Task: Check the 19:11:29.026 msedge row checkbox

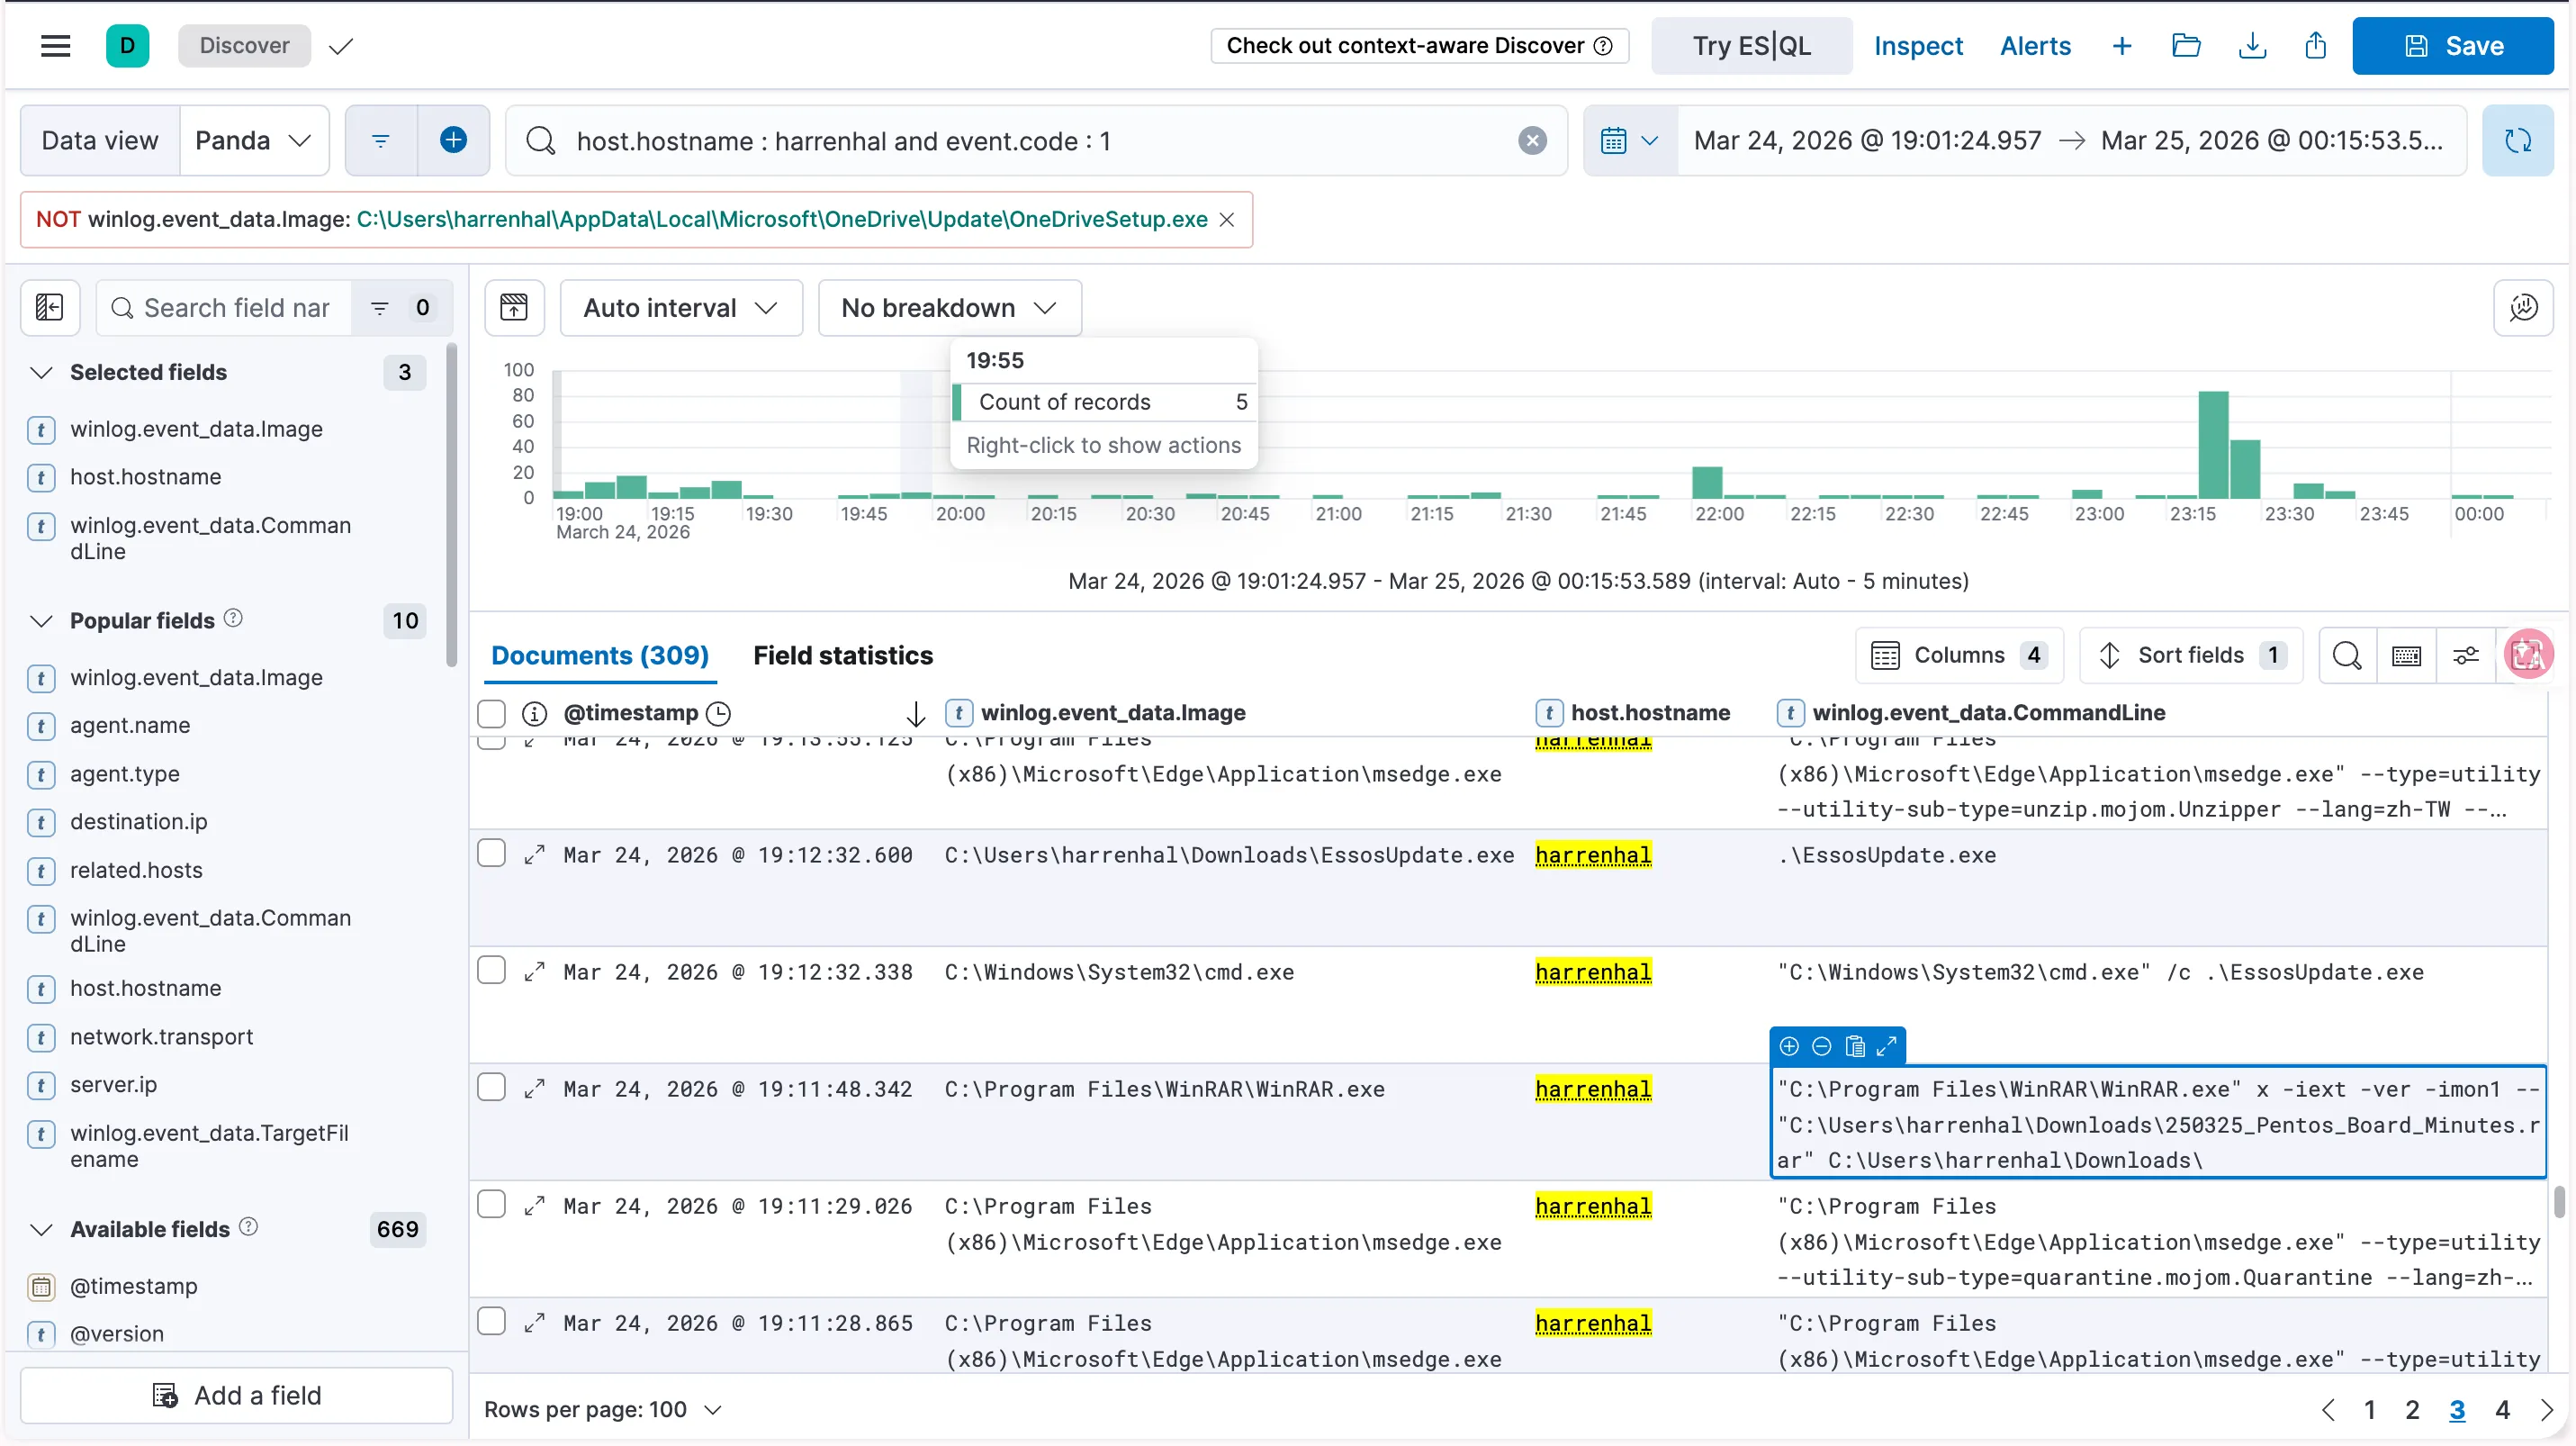Action: 491,1205
